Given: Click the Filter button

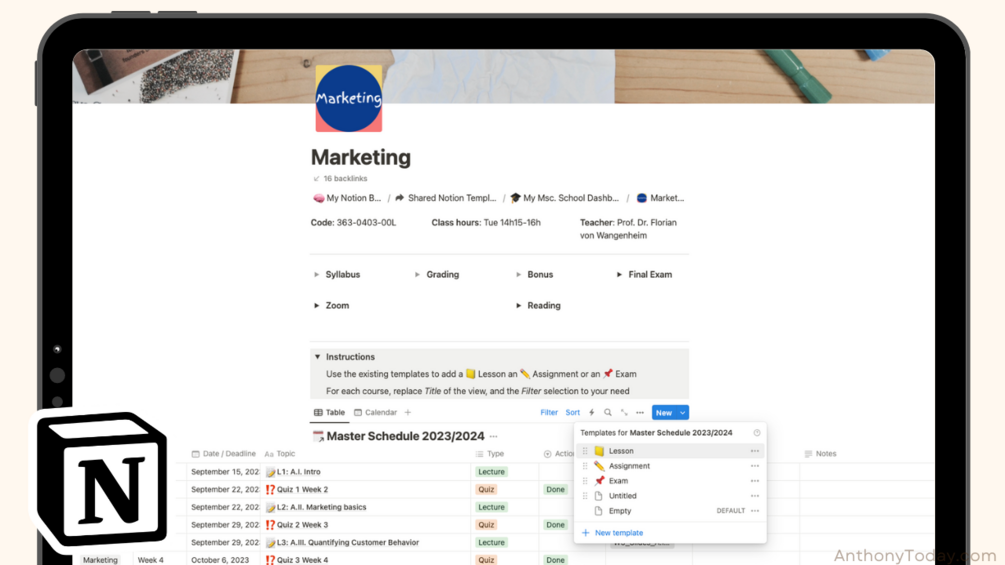Looking at the screenshot, I should click(x=549, y=413).
